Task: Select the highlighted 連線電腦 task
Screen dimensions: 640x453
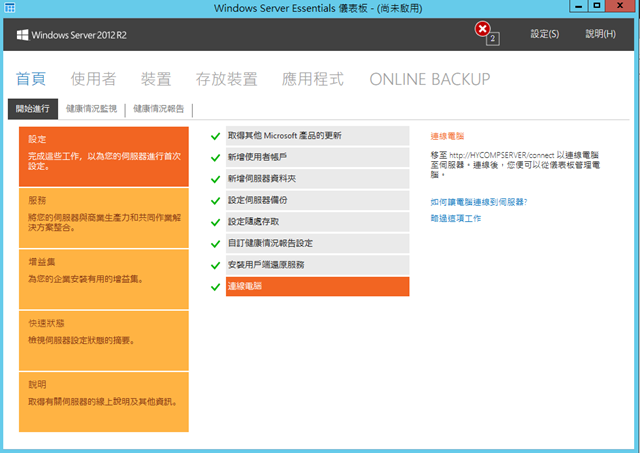Action: pyautogui.click(x=318, y=286)
